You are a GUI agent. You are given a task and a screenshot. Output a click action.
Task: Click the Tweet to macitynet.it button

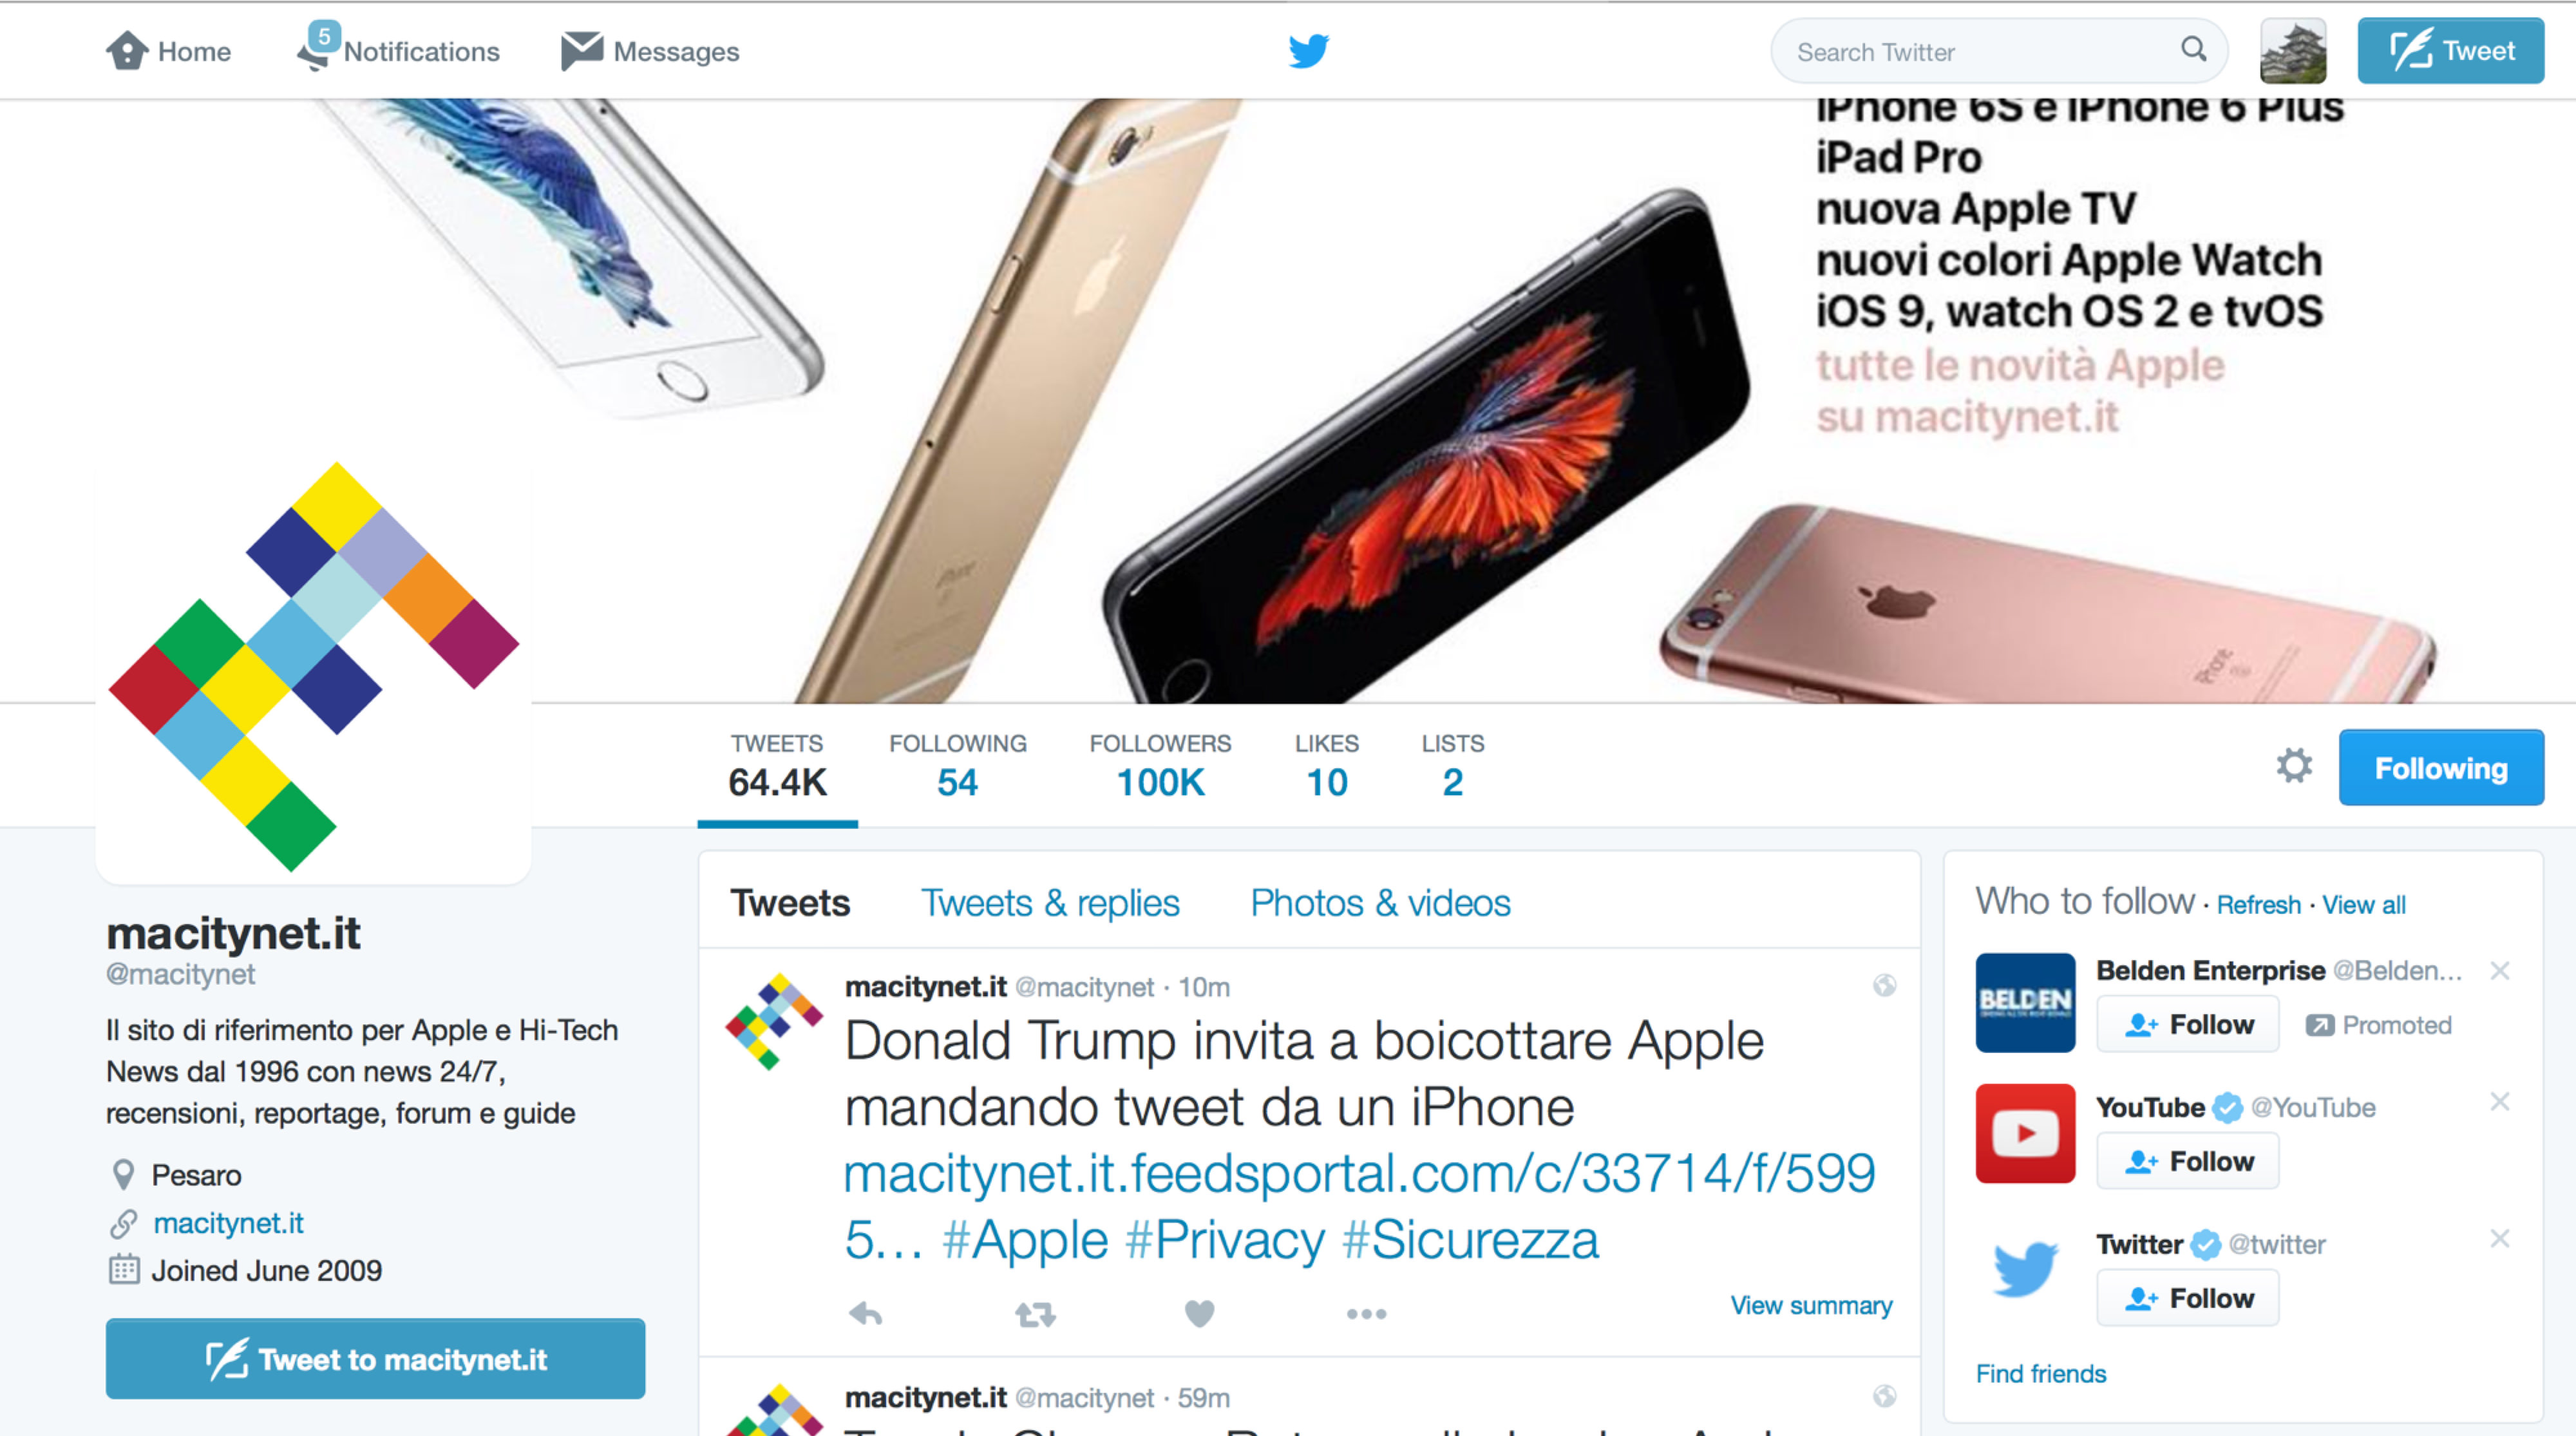point(375,1359)
